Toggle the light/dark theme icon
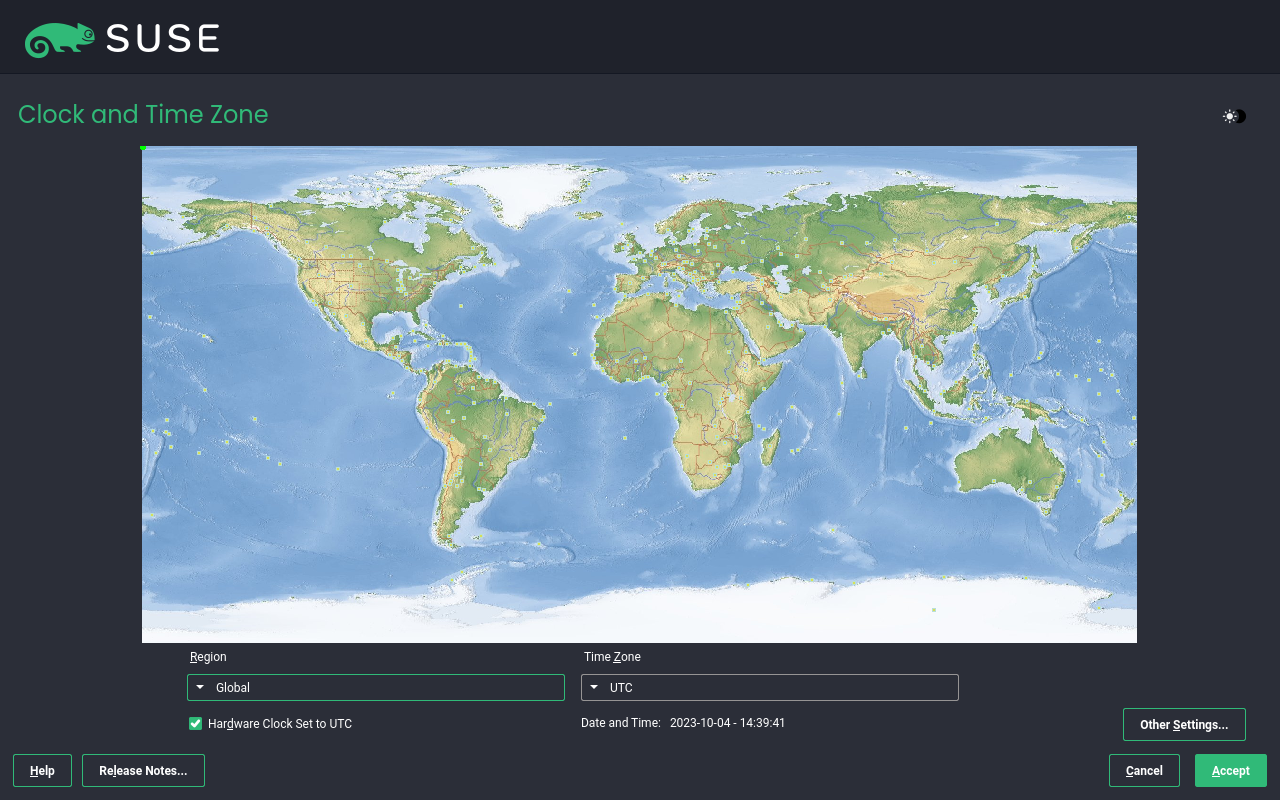Screen dimensions: 1280x800 [x=1234, y=117]
